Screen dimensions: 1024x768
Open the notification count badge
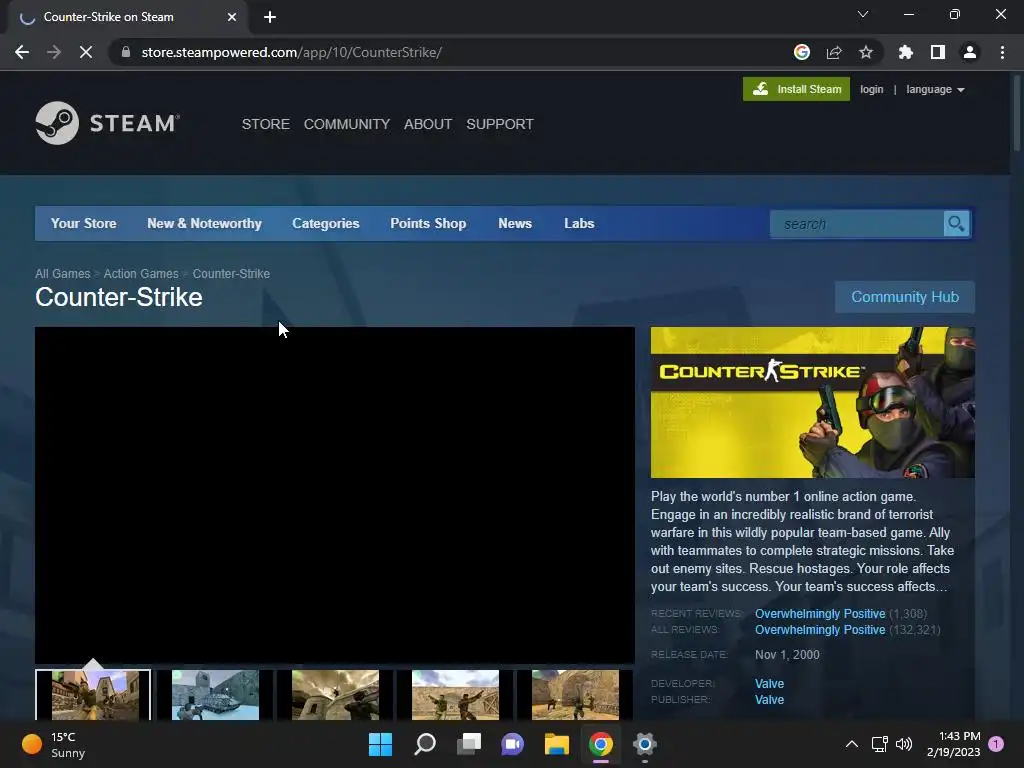click(996, 744)
